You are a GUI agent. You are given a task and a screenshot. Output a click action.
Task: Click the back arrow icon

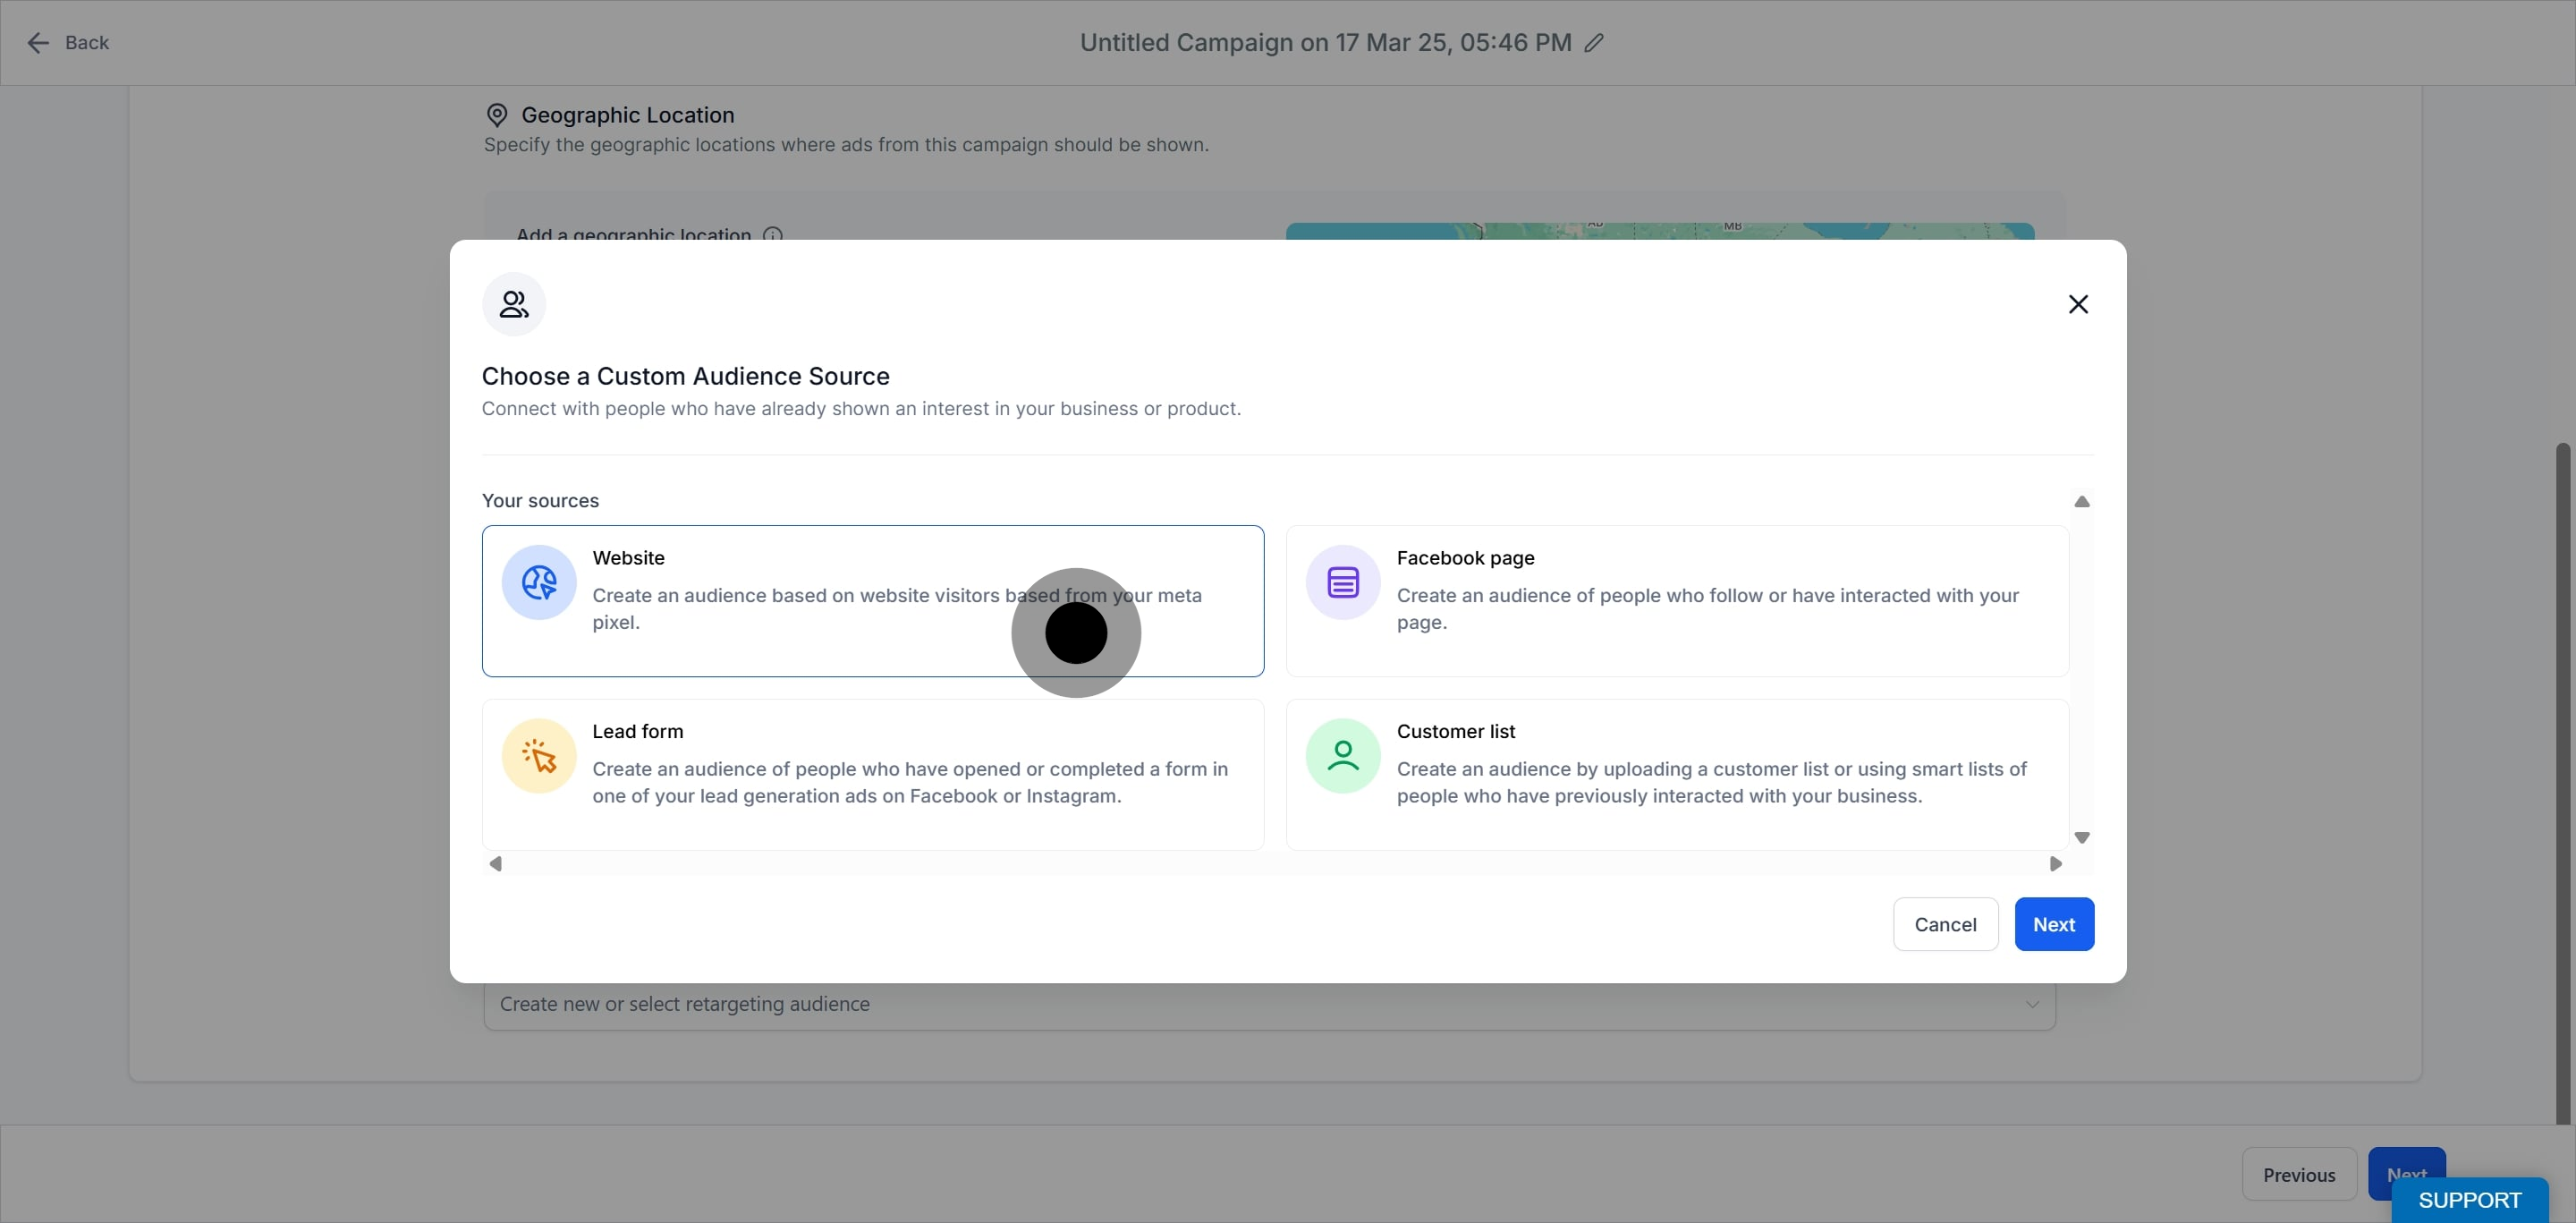coord(38,43)
